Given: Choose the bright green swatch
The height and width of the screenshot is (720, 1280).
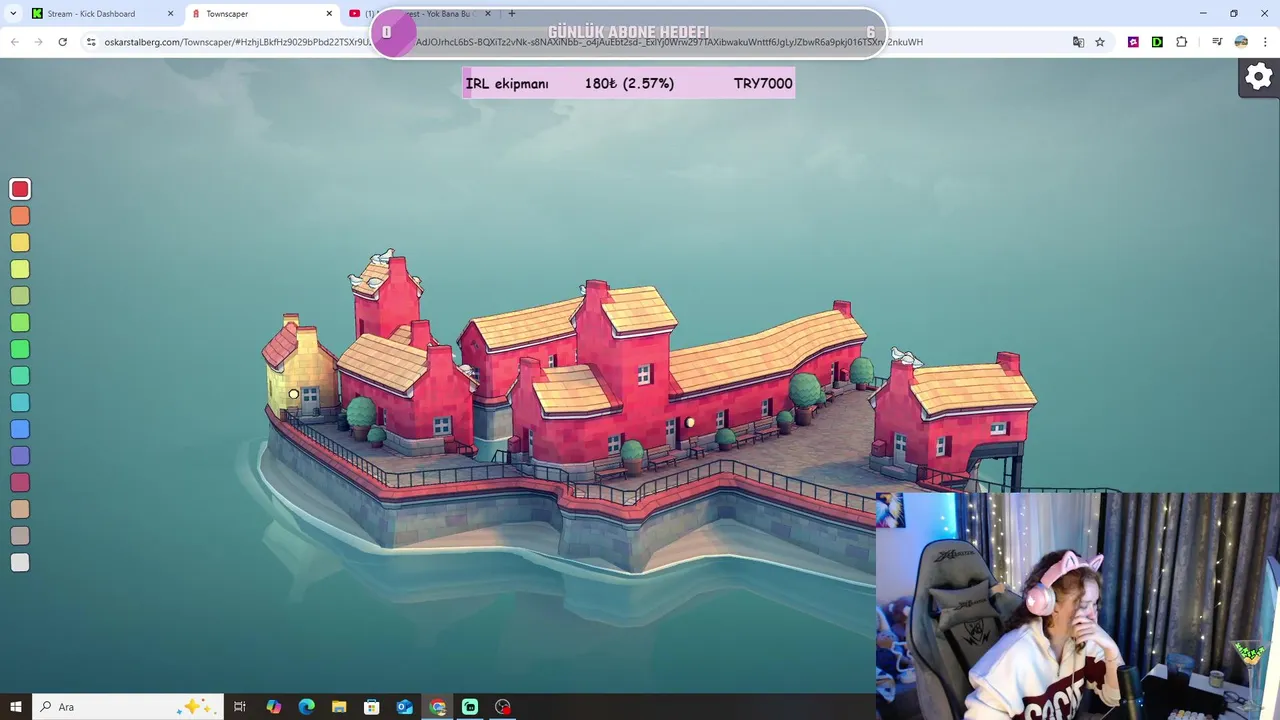Looking at the screenshot, I should 20,349.
